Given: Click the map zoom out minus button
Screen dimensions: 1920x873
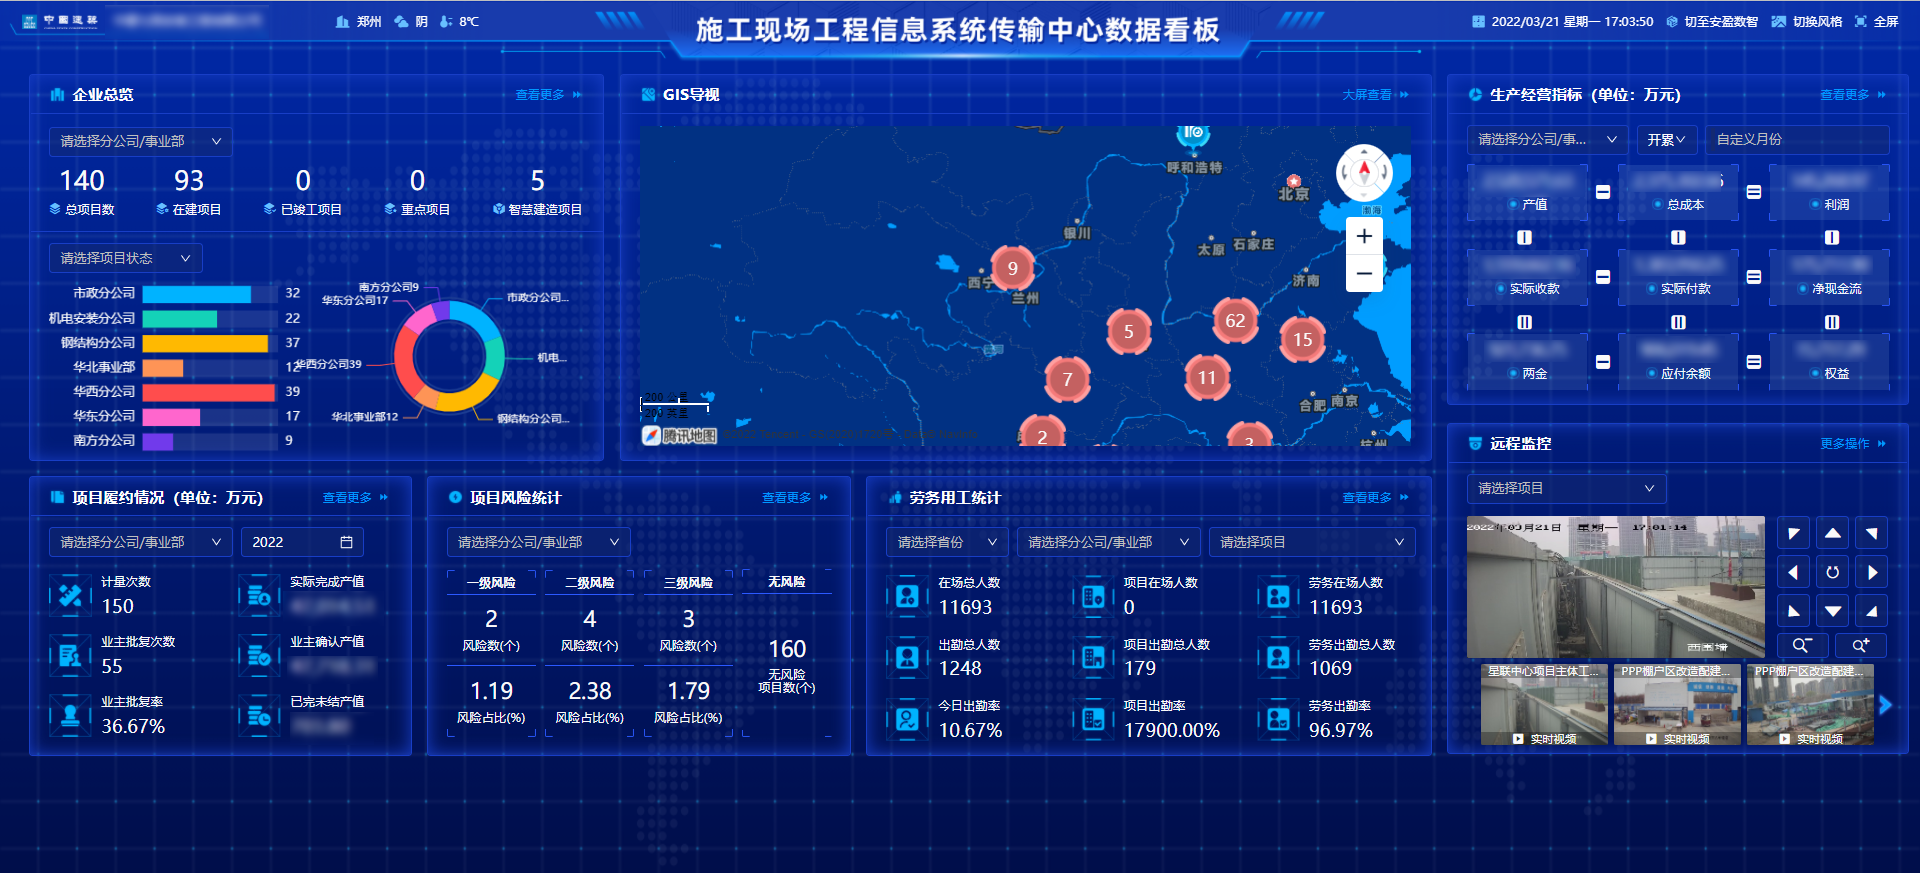Looking at the screenshot, I should [x=1364, y=273].
